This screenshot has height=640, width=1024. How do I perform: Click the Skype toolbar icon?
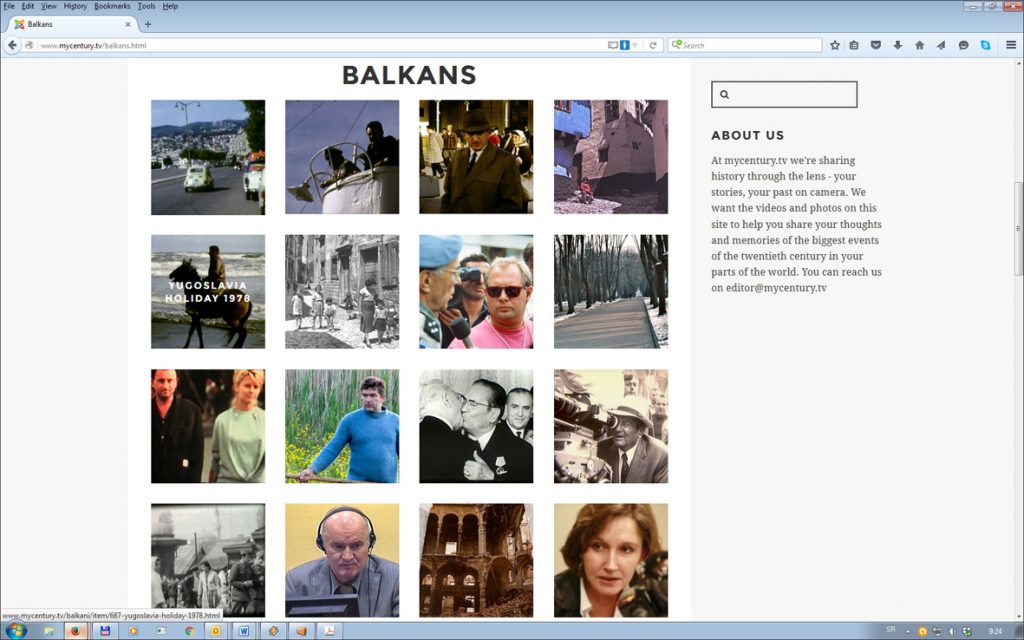(985, 45)
